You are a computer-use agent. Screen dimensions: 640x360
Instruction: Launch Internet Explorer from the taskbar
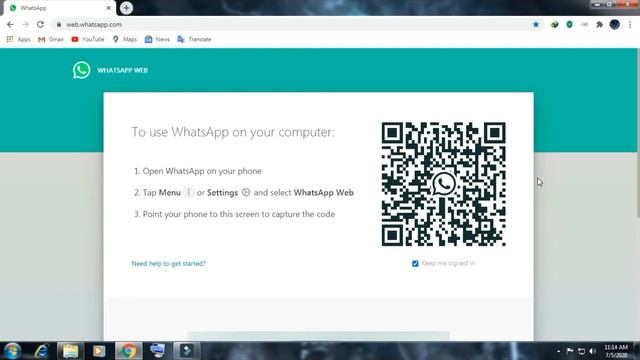tap(41, 351)
